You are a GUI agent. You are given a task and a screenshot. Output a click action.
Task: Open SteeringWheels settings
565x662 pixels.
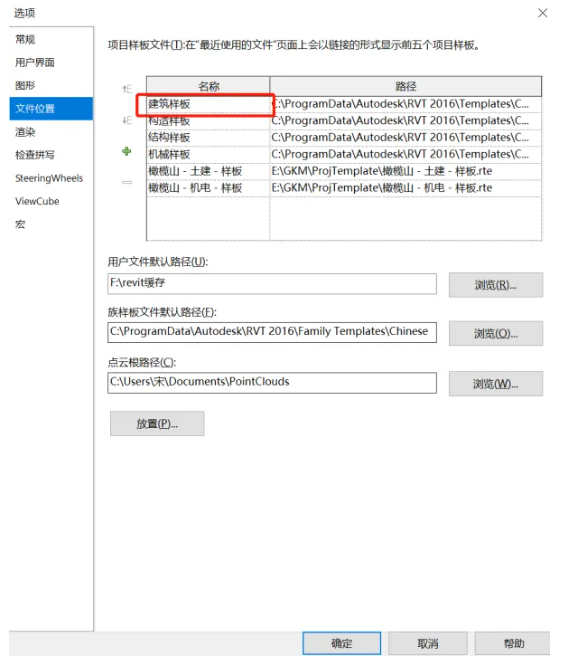(x=51, y=178)
